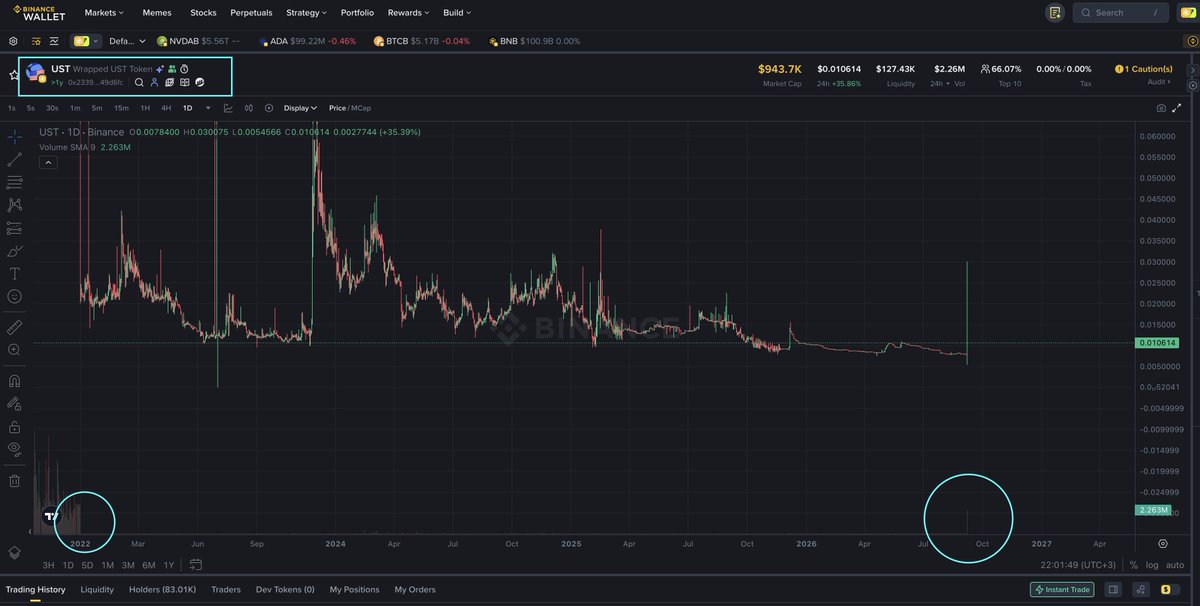Select the crosshair cursor tool
1200x606 pixels.
point(14,136)
